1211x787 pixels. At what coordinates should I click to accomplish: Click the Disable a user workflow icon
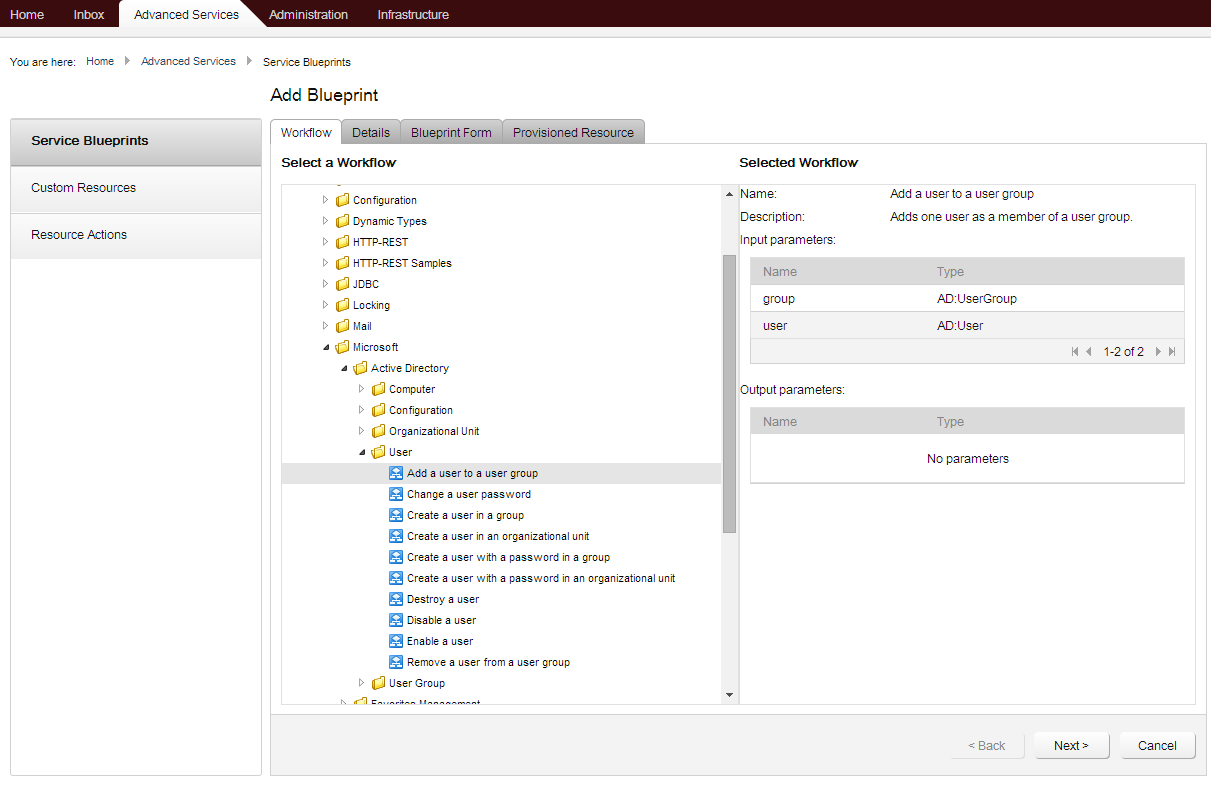pyautogui.click(x=397, y=619)
